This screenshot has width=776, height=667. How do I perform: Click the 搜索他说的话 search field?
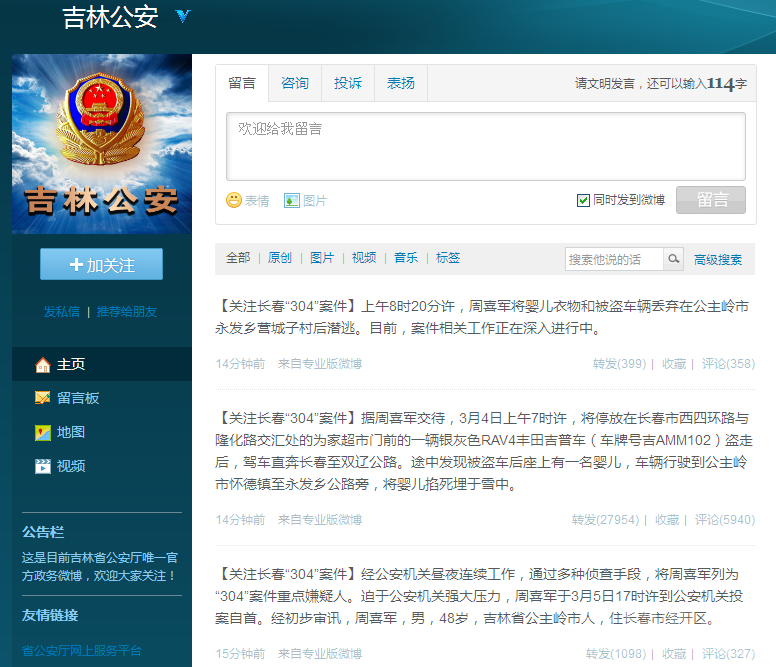tap(614, 259)
